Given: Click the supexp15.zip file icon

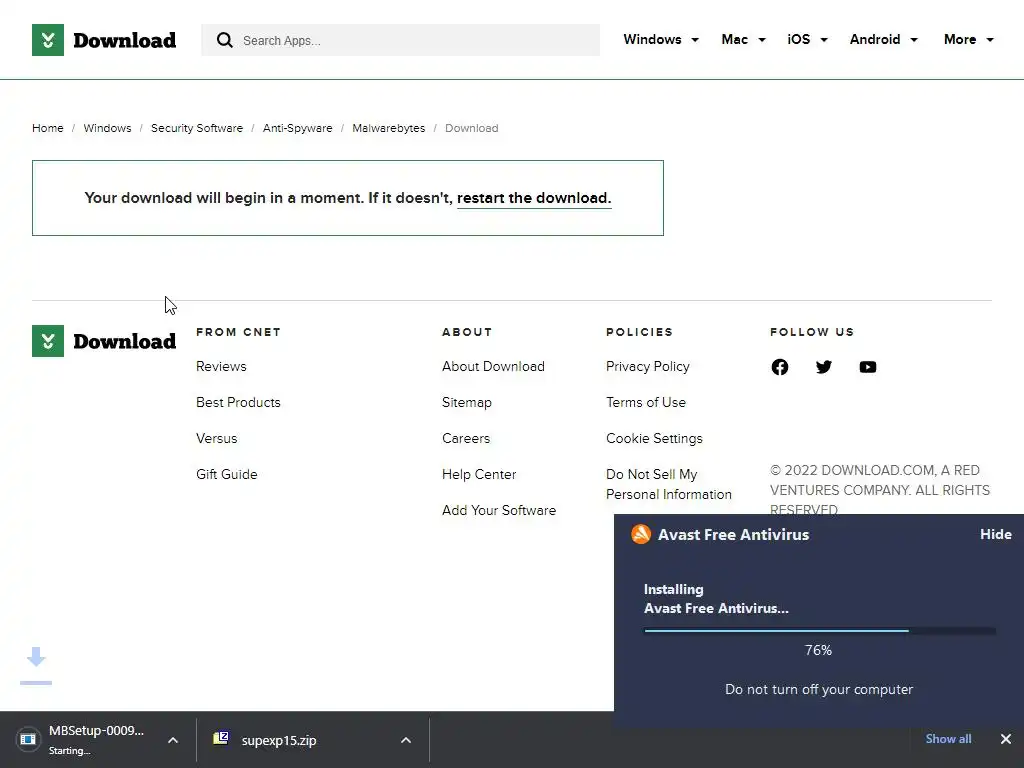Looking at the screenshot, I should (x=221, y=739).
